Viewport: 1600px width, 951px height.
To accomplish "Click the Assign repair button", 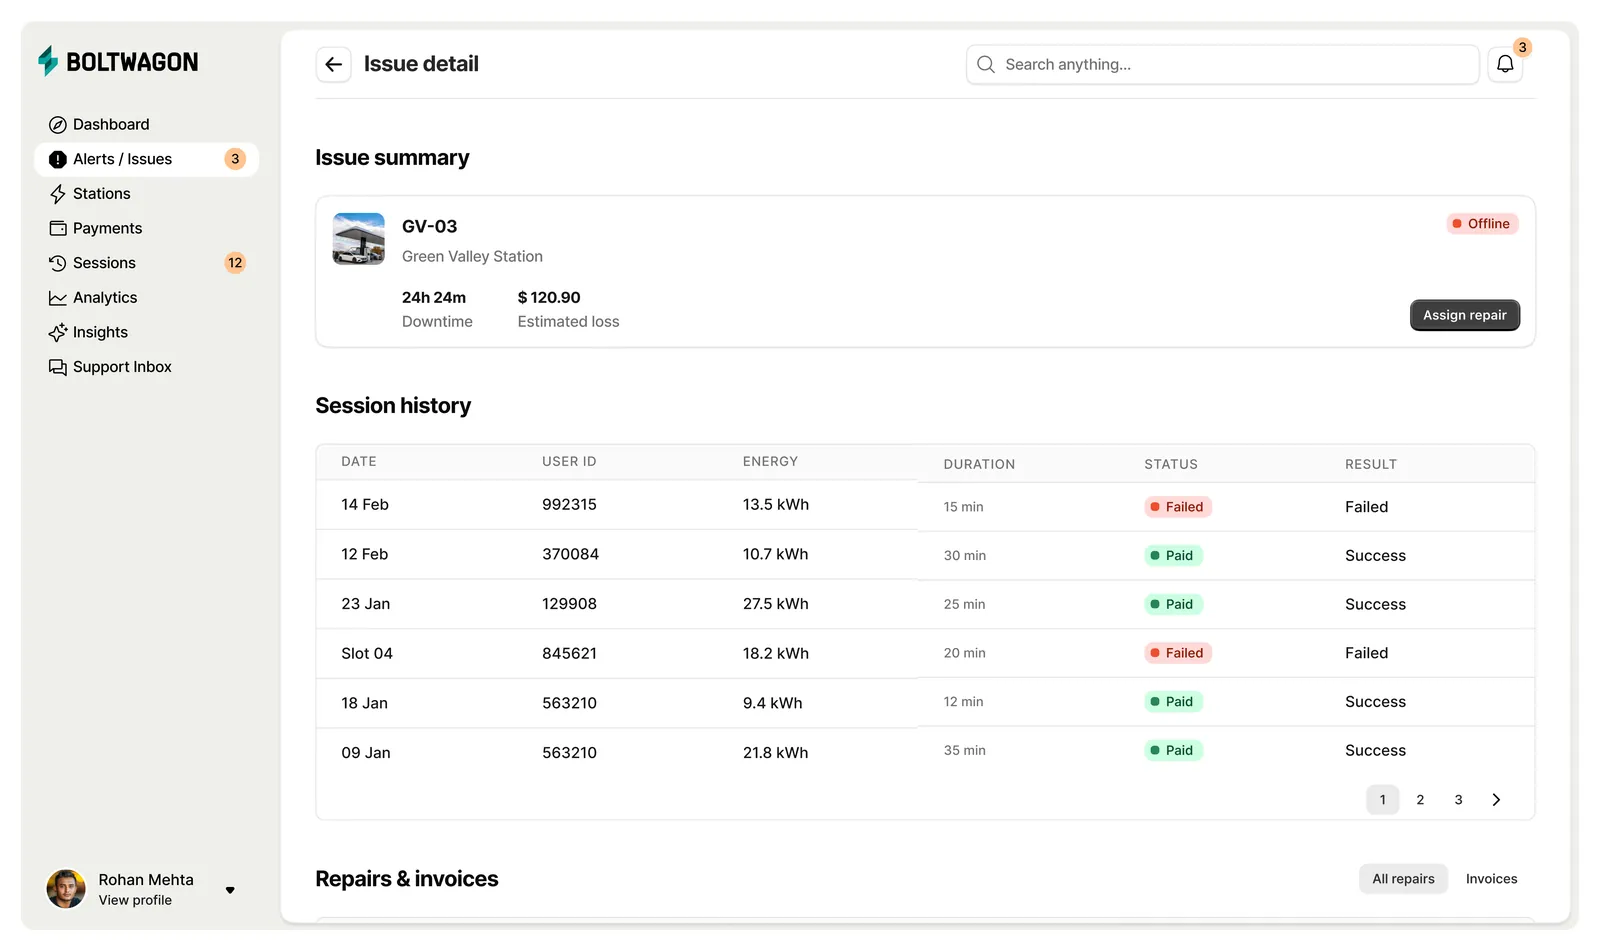I will [1465, 315].
